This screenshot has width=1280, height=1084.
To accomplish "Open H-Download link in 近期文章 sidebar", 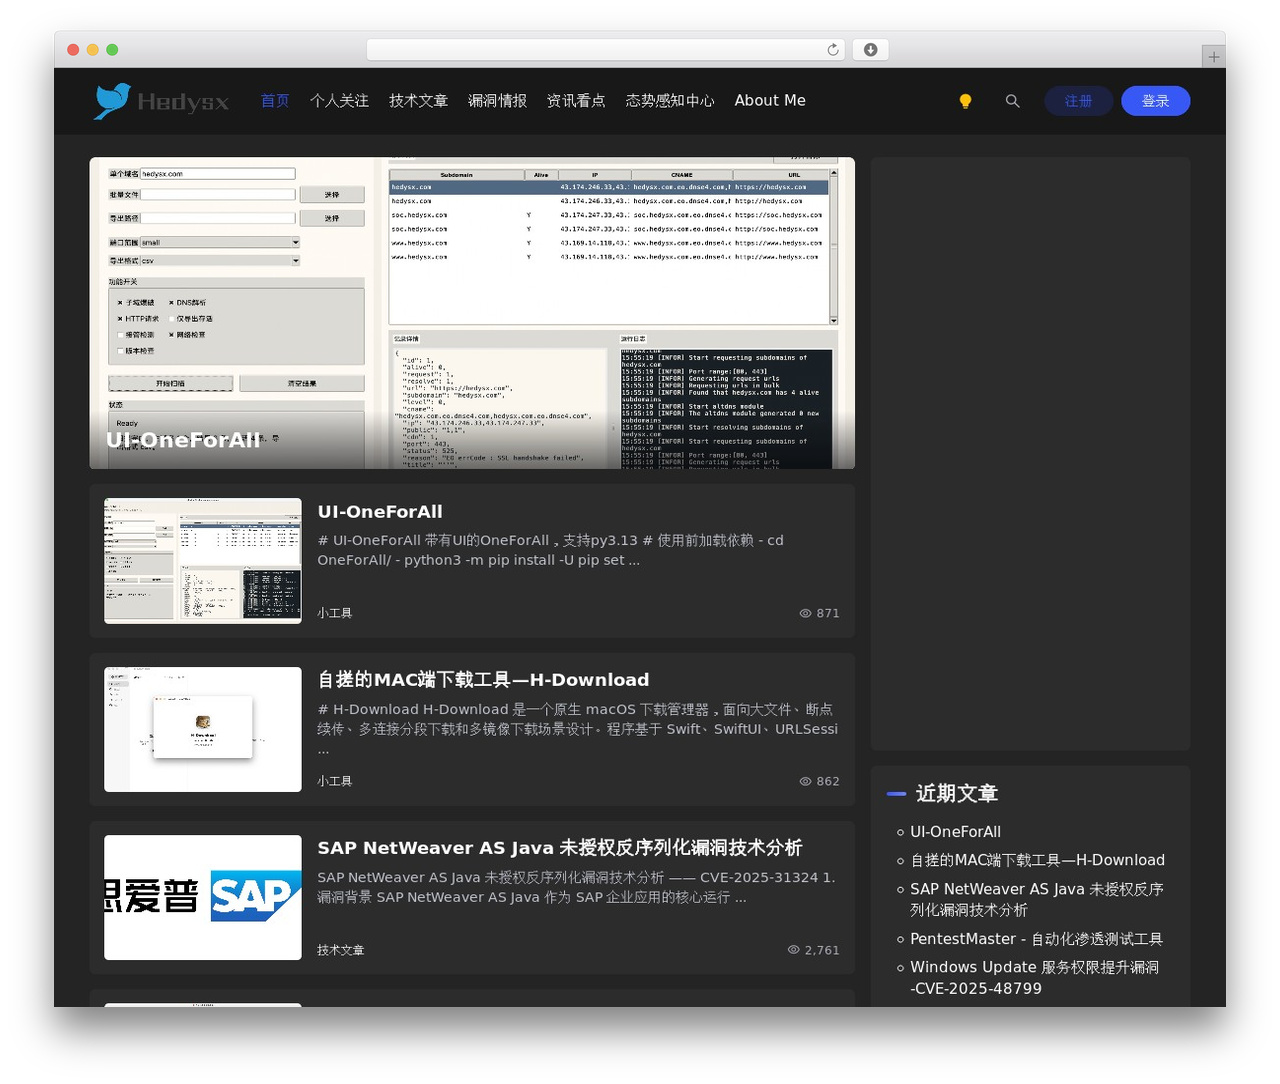I will point(1037,860).
